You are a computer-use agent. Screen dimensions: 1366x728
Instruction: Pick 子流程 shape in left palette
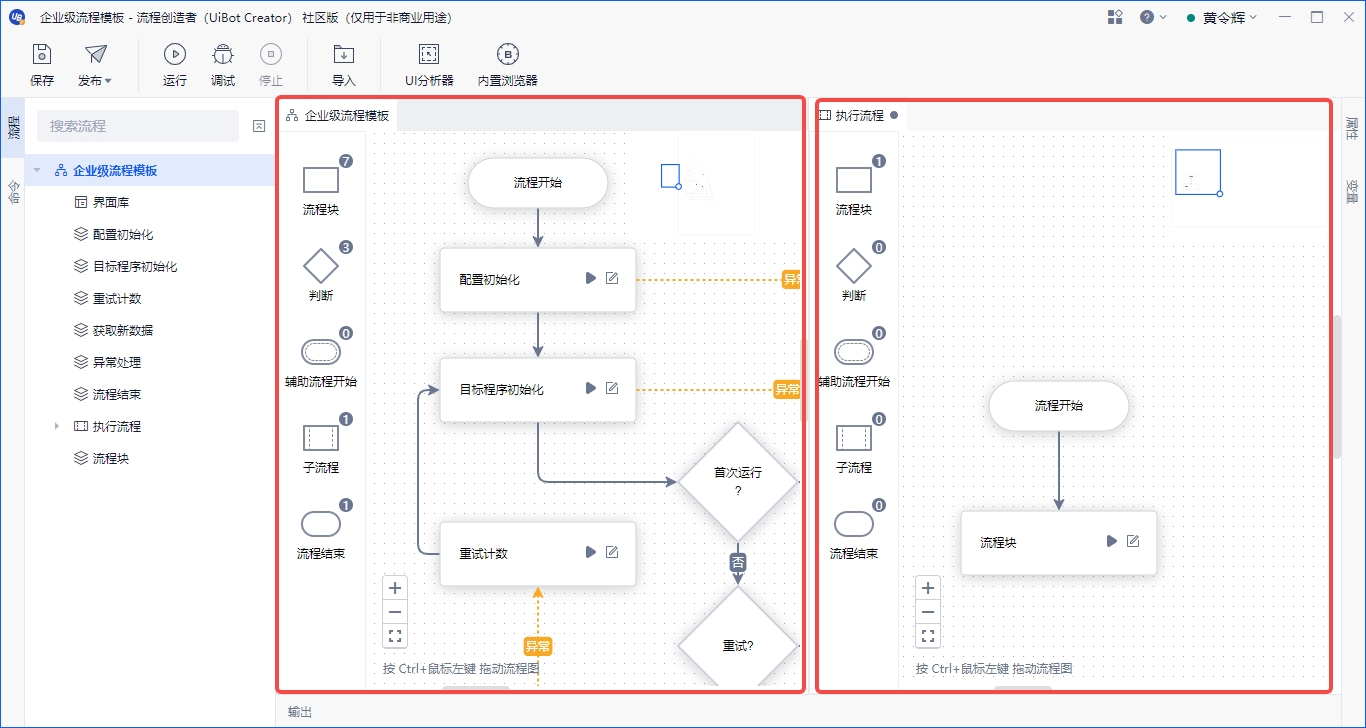pos(321,438)
